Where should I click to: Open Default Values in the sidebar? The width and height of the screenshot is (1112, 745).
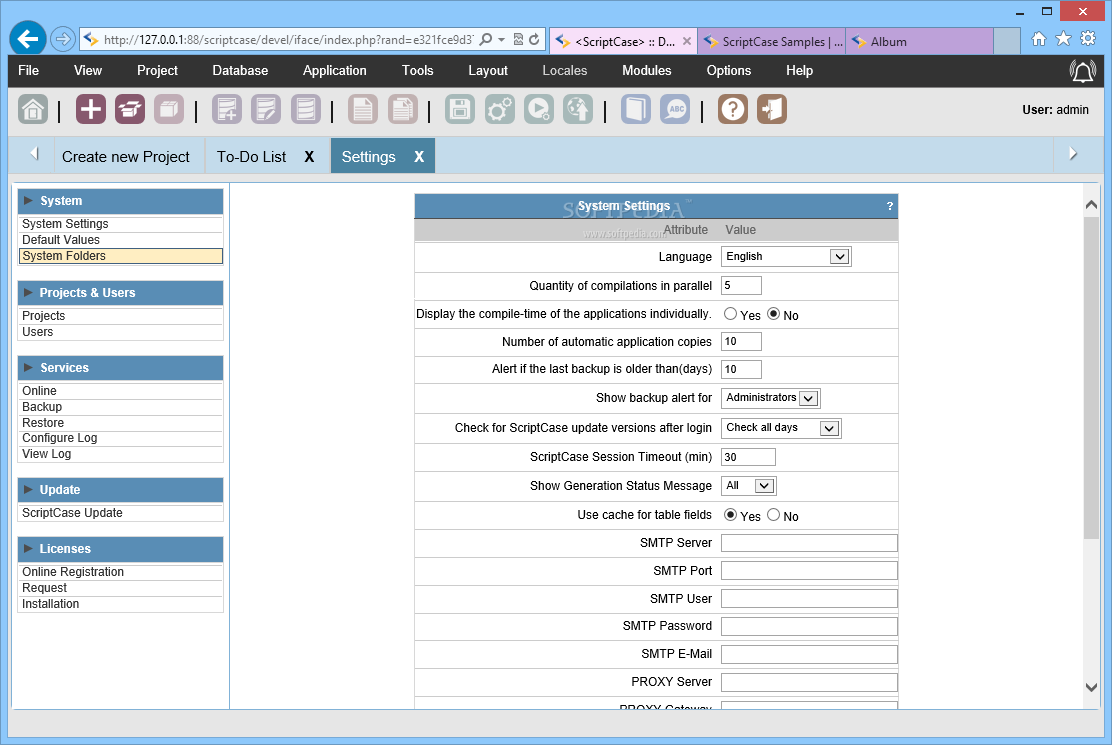point(61,240)
